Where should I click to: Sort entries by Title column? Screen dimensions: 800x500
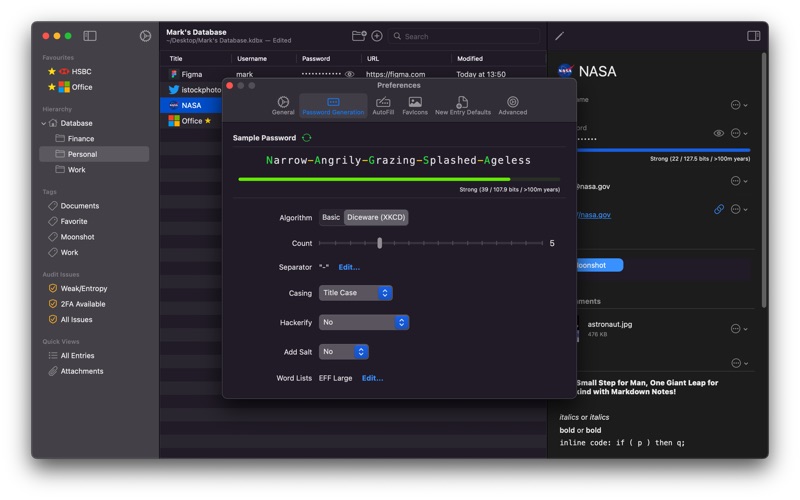176,59
